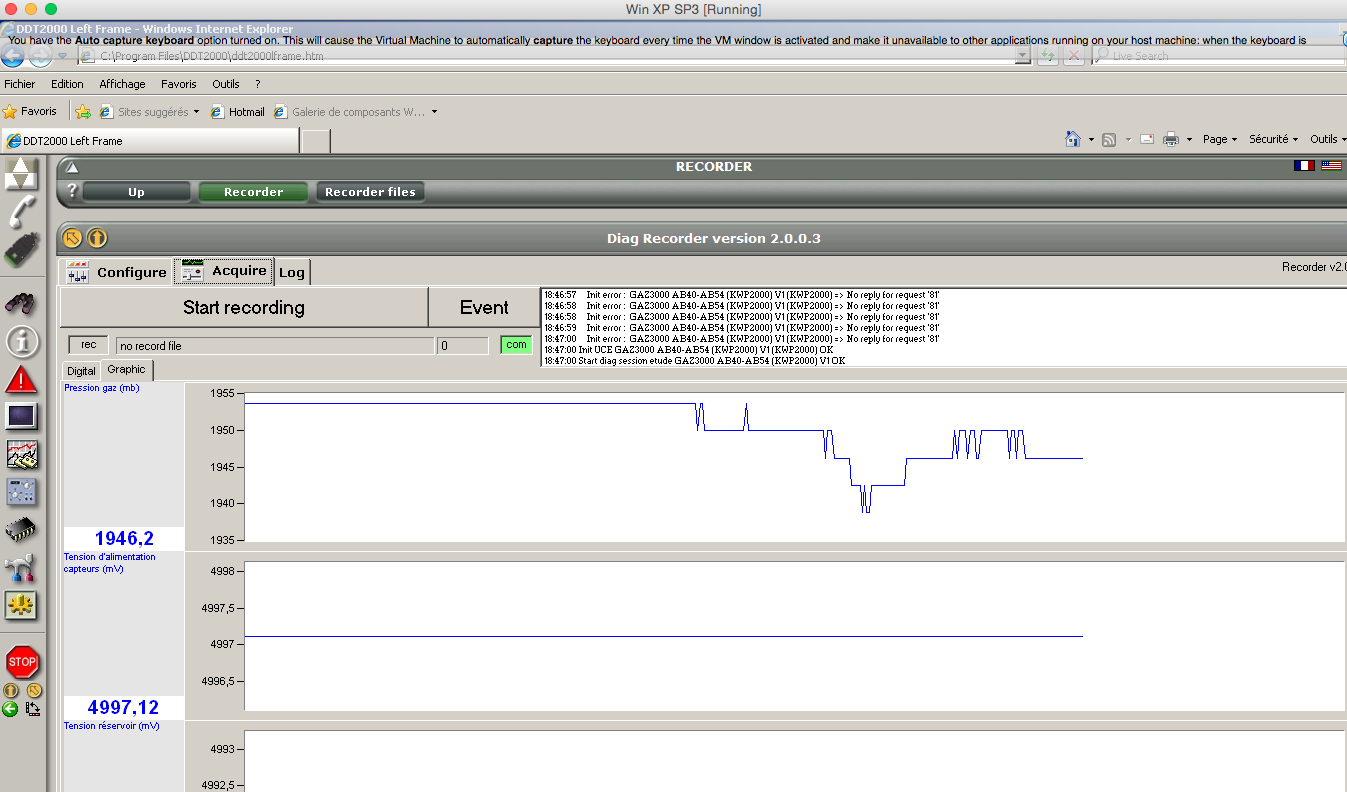The width and height of the screenshot is (1347, 792).
Task: Click the no record file field
Action: [x=274, y=346]
